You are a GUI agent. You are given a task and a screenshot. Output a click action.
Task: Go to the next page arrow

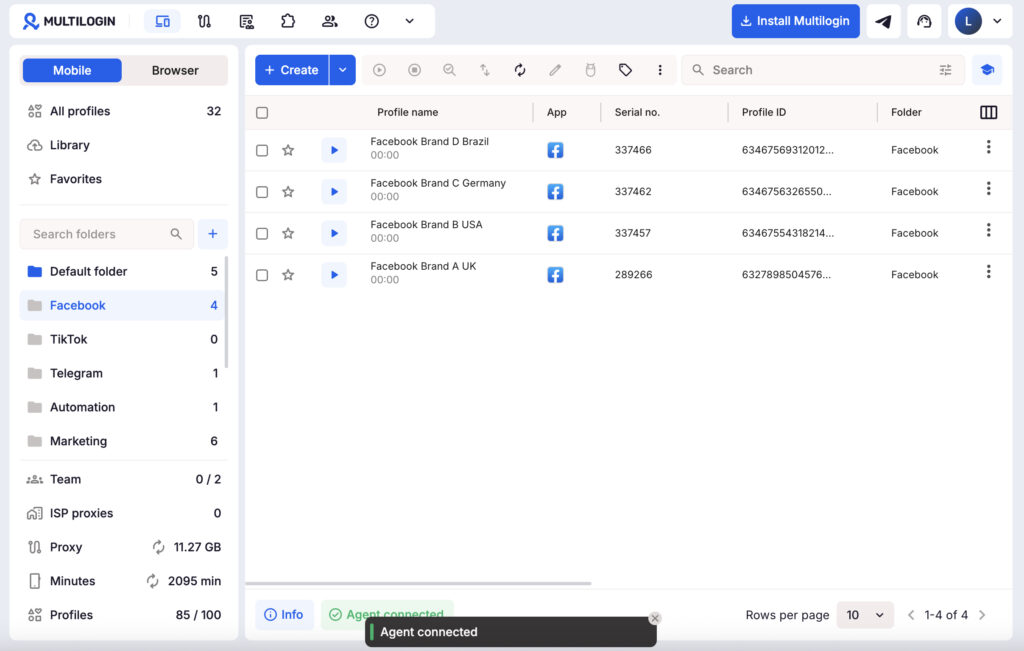[x=982, y=615]
